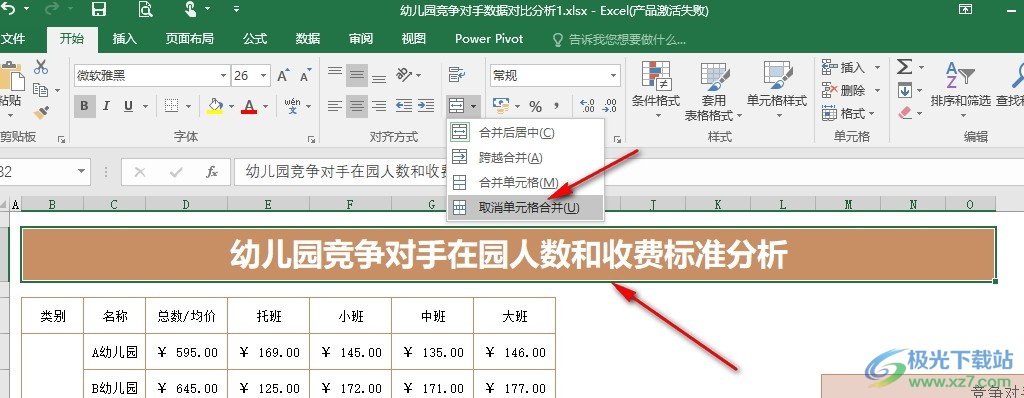Toggle Bold formatting button

click(84, 106)
